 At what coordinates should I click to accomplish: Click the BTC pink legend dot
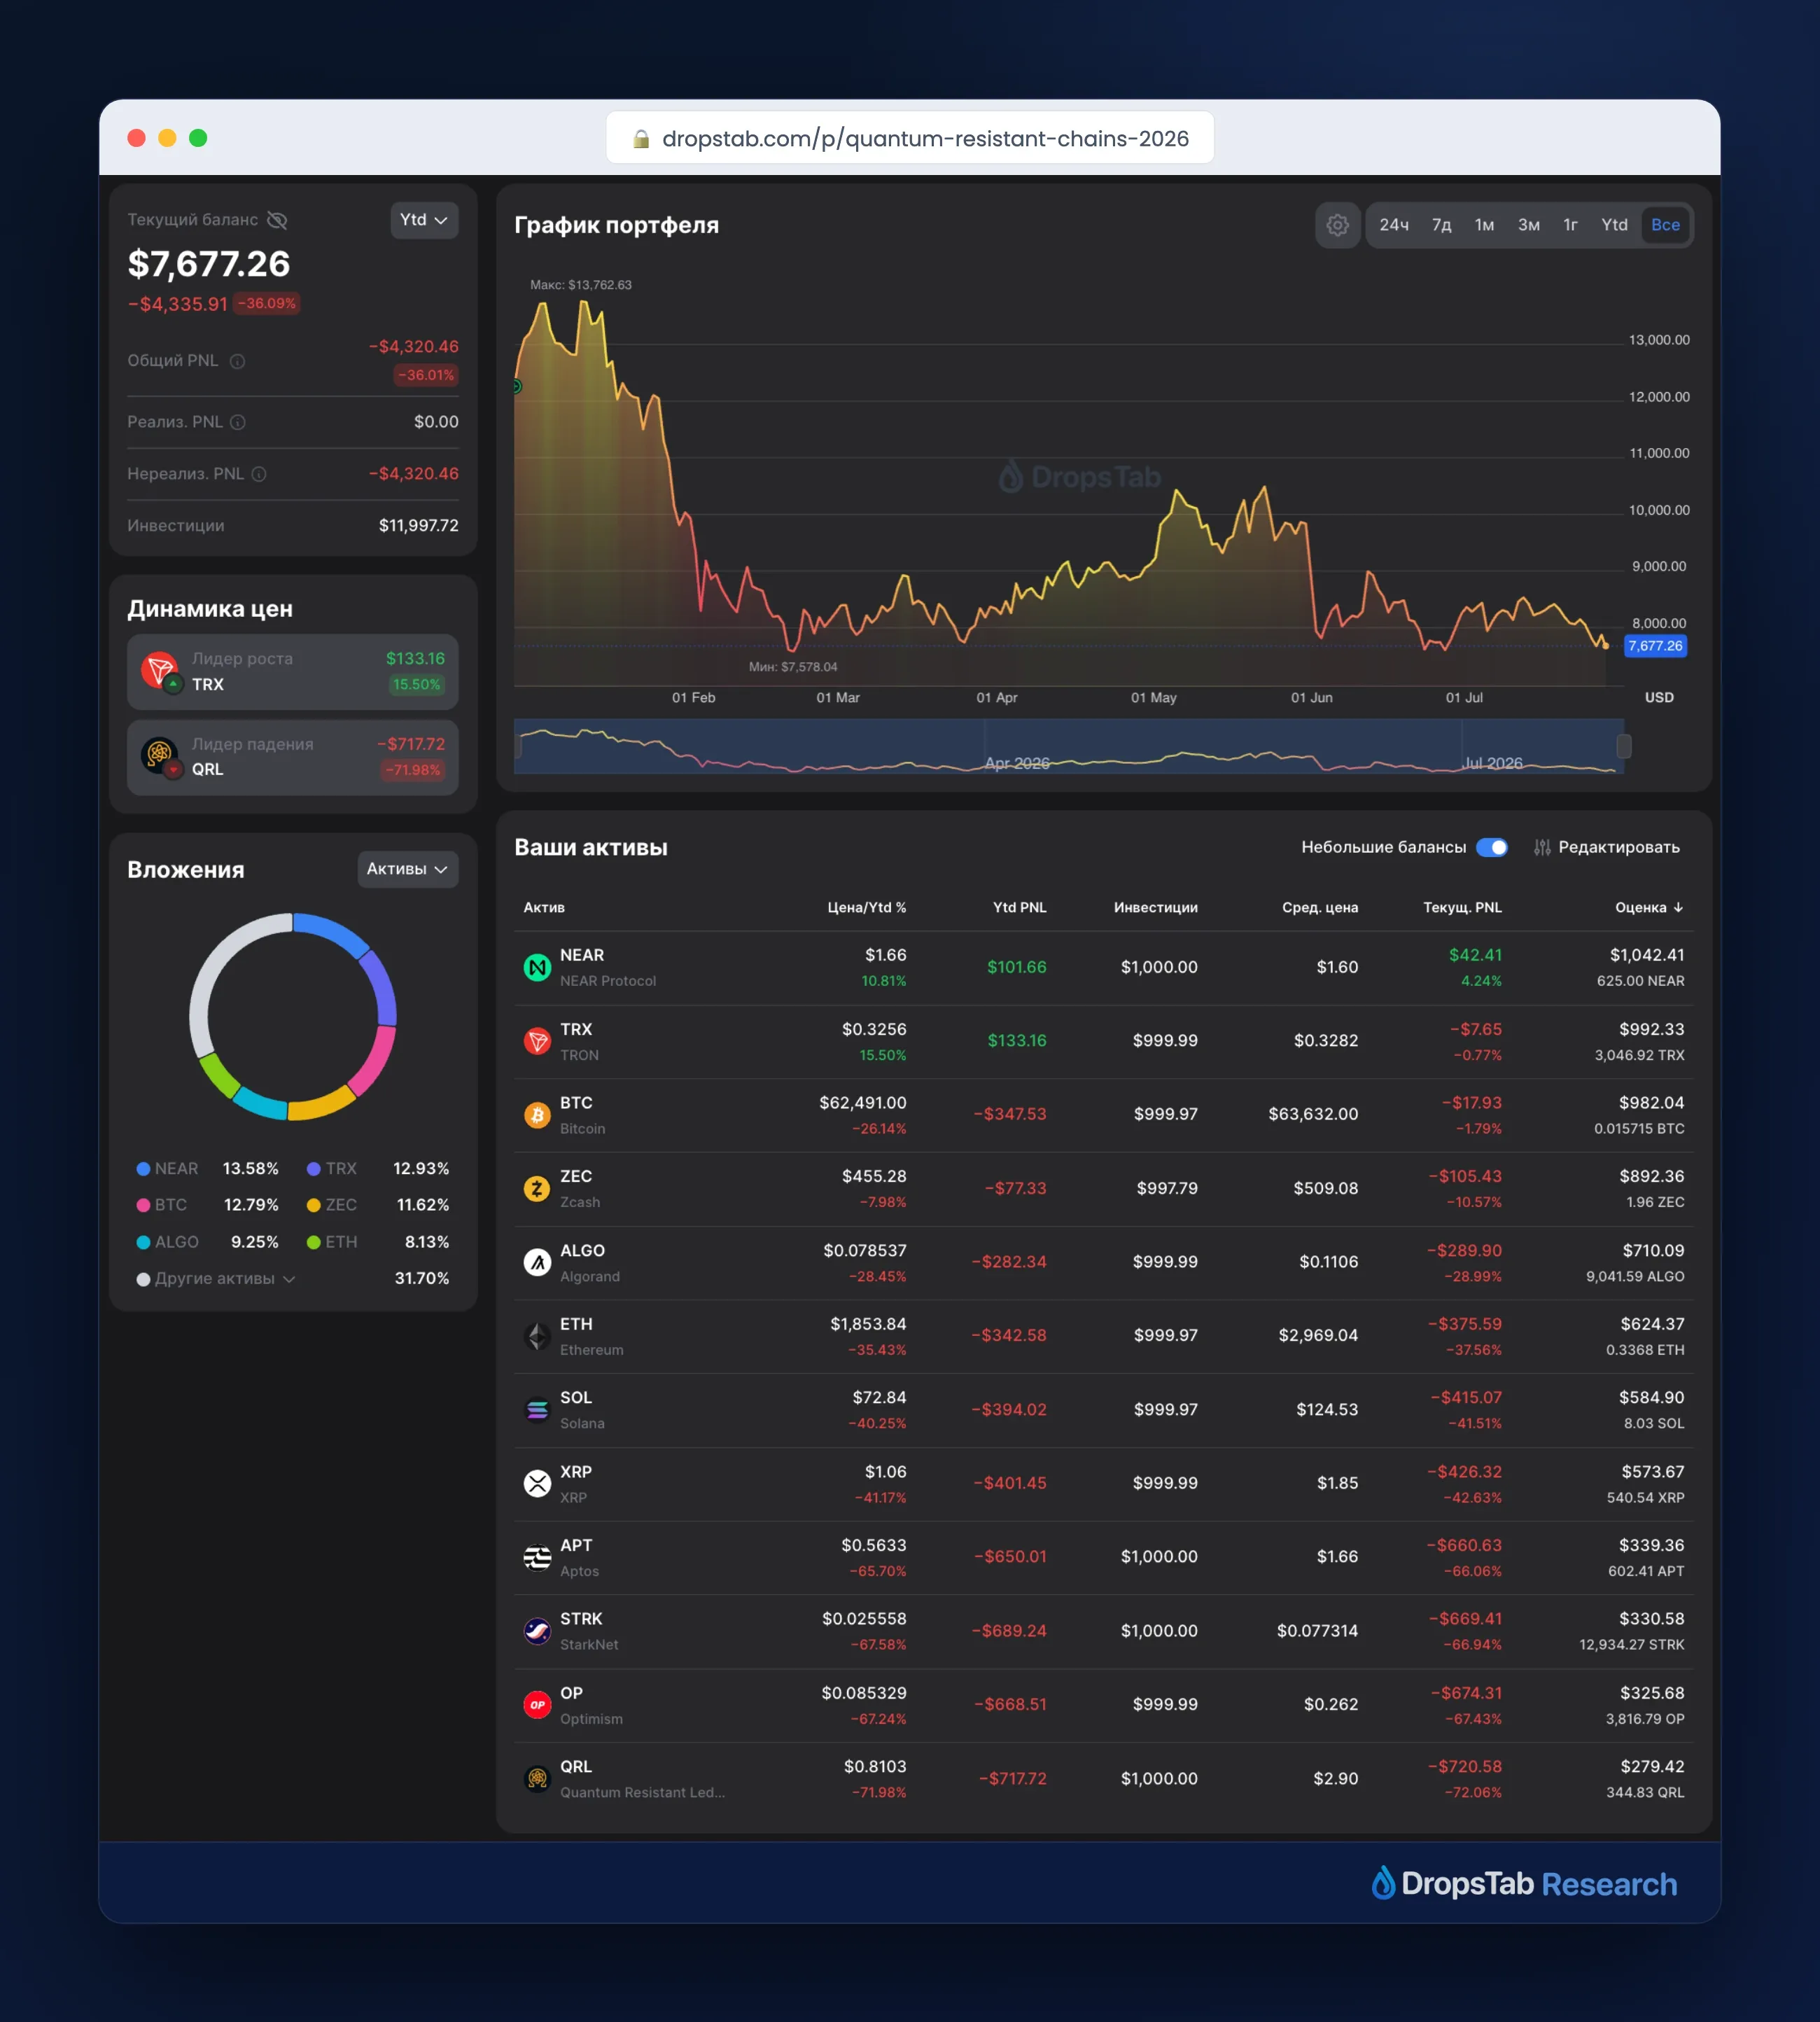coord(143,1205)
